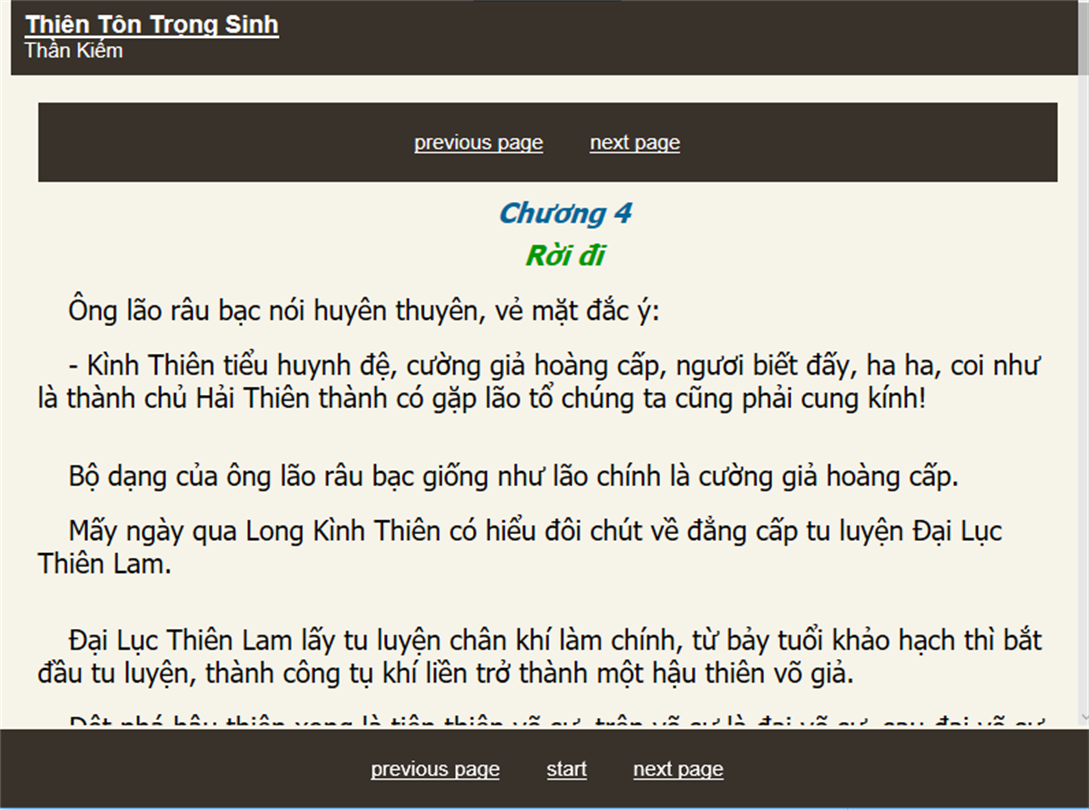
Task: Click the author name Thần Kiếm
Action: tap(73, 50)
